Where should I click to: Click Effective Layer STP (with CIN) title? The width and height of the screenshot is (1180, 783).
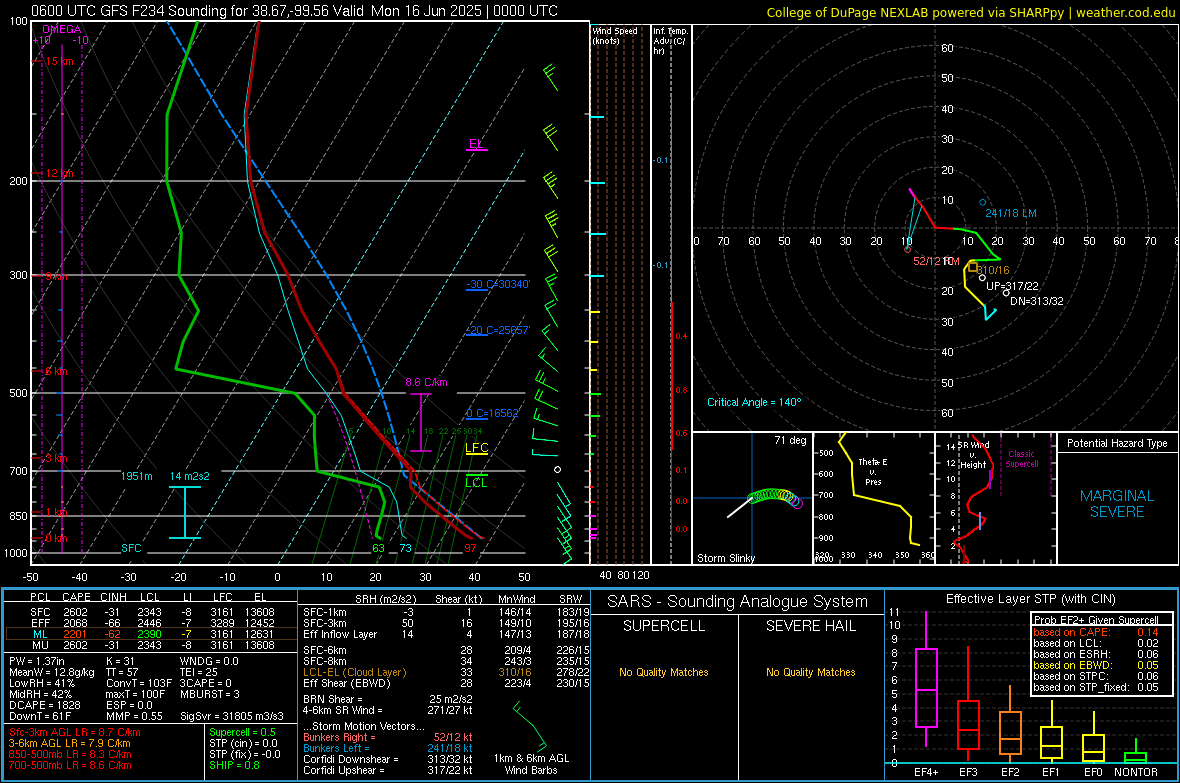tap(1030, 599)
